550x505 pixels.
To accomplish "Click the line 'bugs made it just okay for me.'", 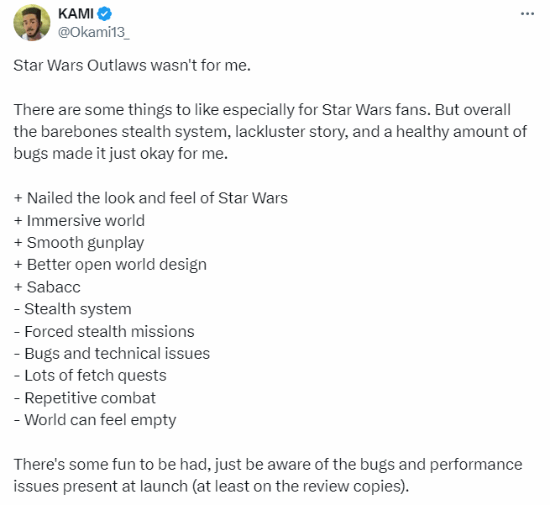I will (121, 154).
